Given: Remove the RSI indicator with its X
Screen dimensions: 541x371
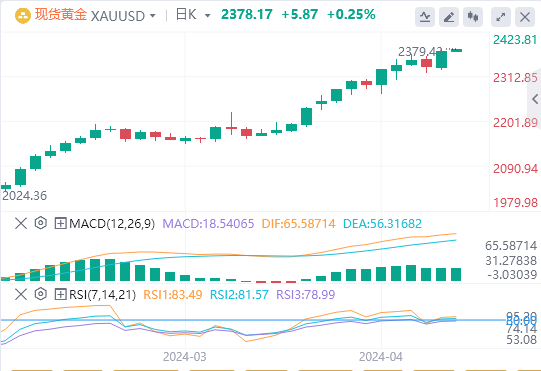Looking at the screenshot, I should click(21, 294).
